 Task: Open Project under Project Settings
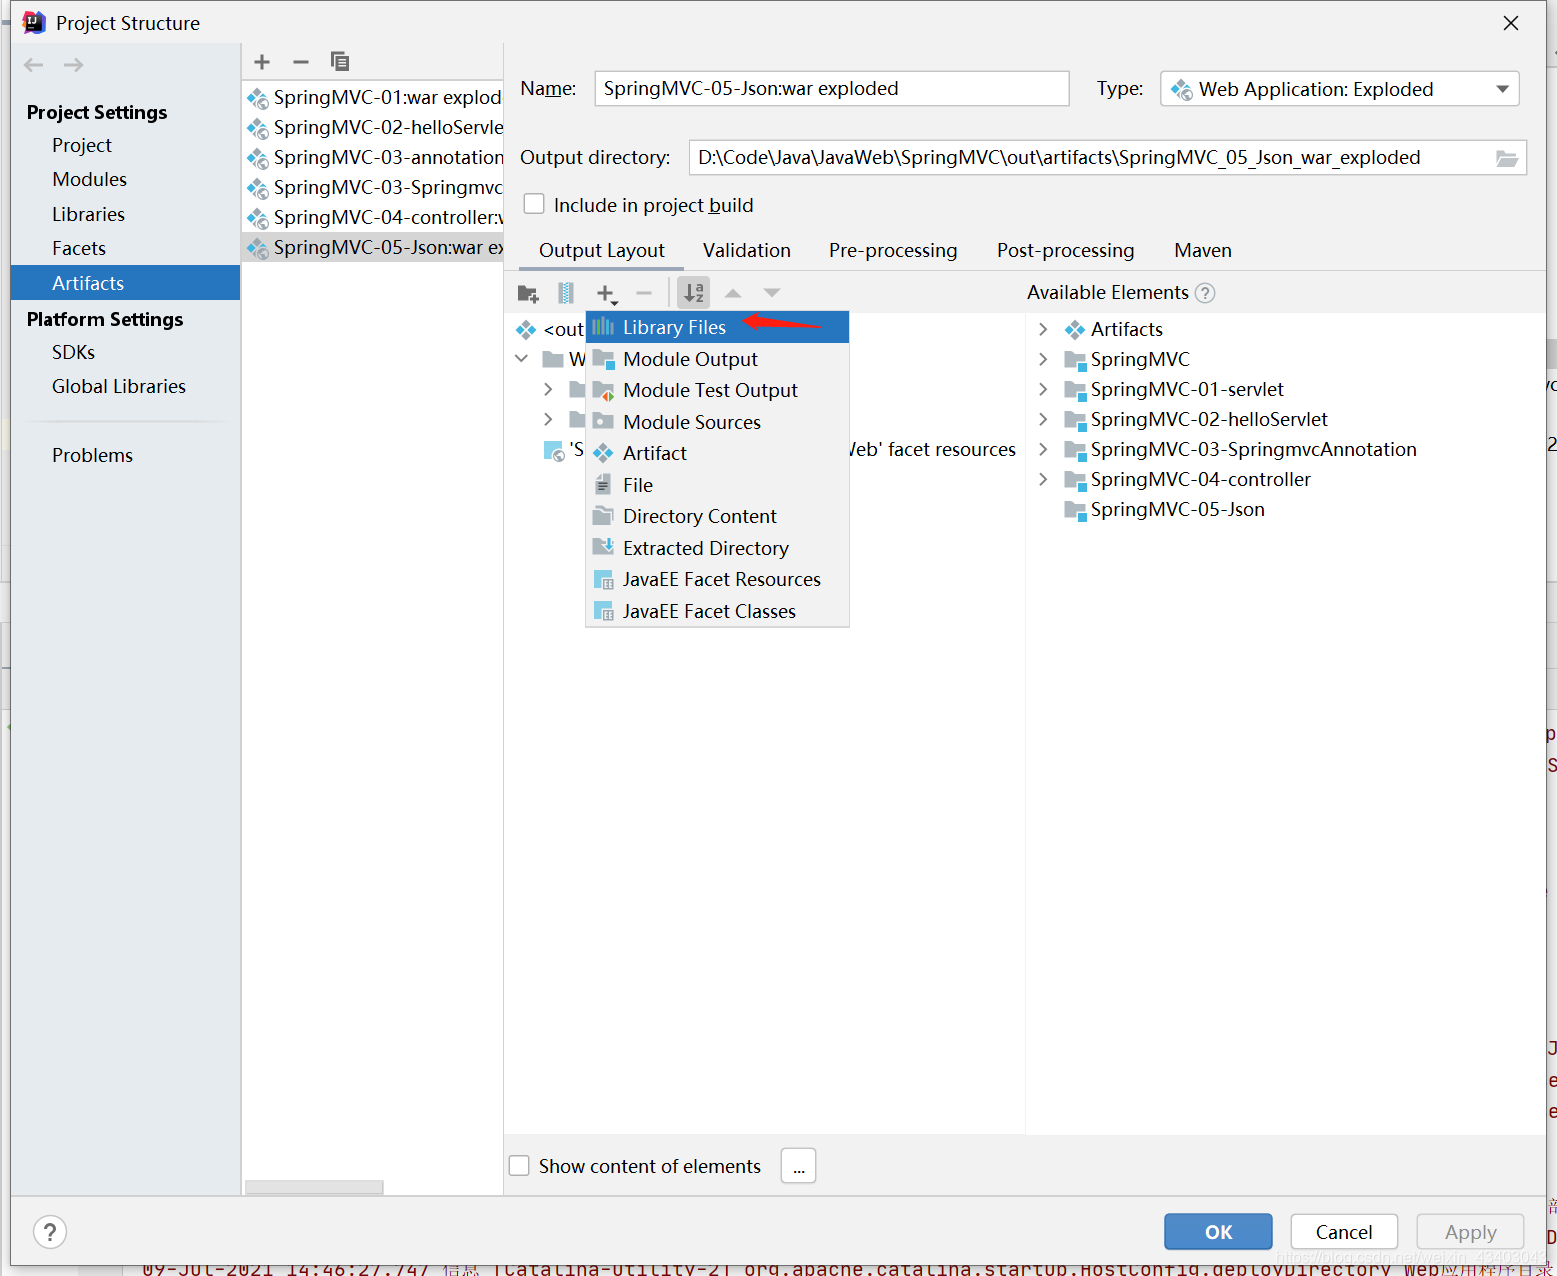click(82, 145)
